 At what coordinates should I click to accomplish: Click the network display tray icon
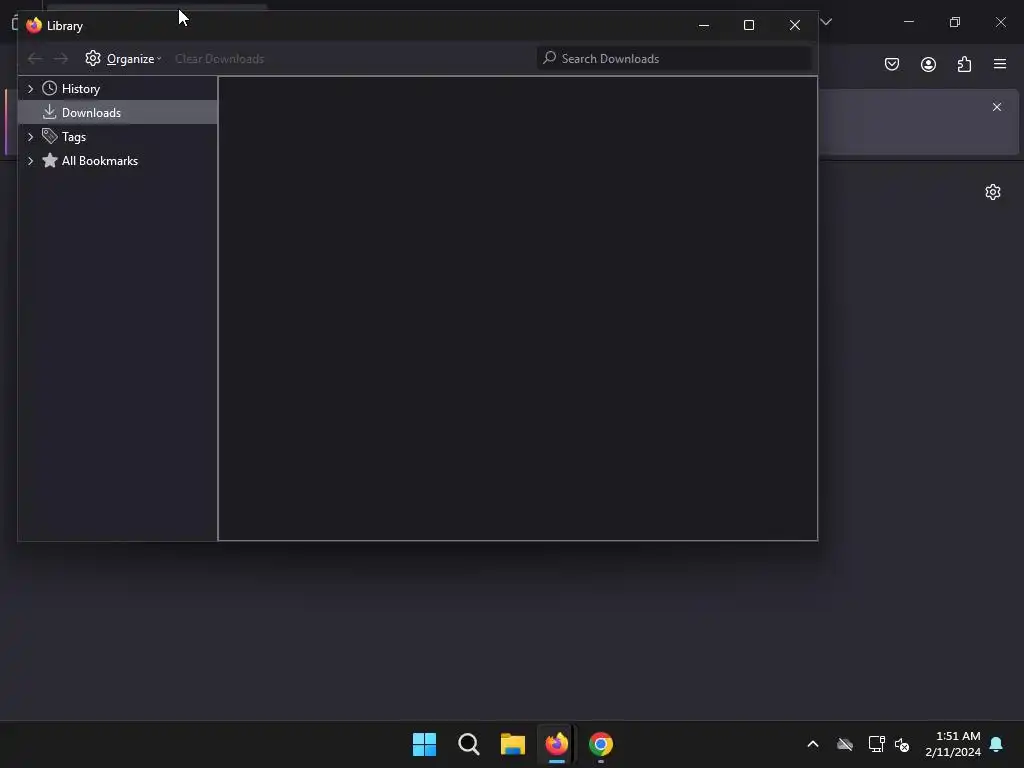coord(876,744)
